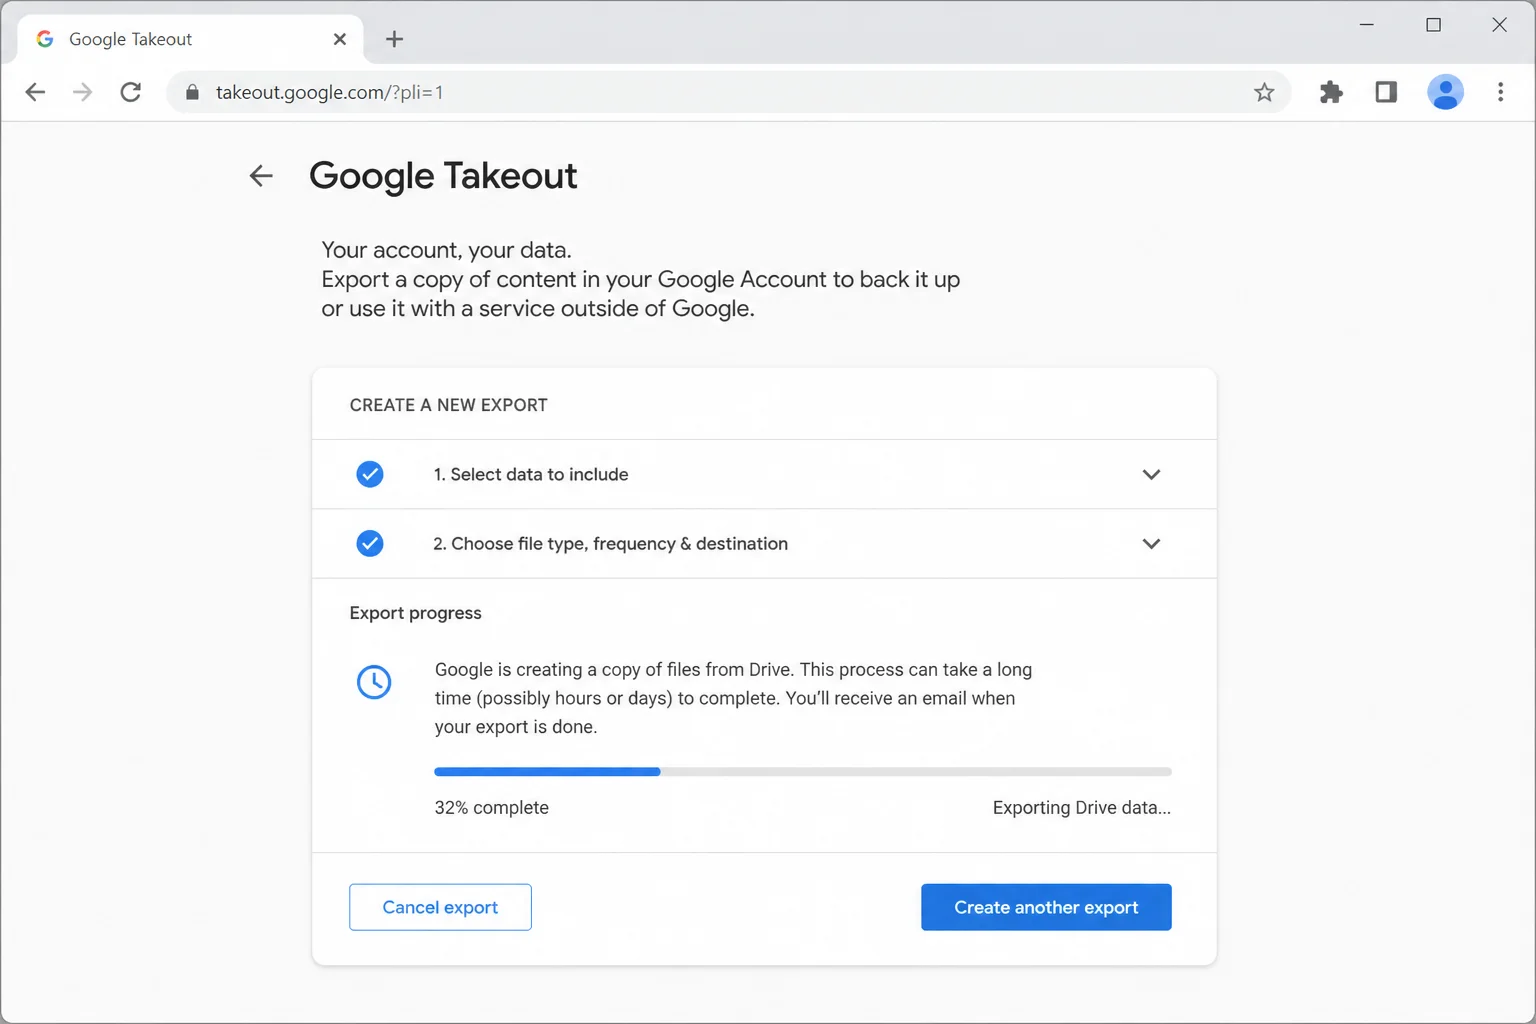
Task: Reload the Takeout page
Action: pyautogui.click(x=131, y=92)
